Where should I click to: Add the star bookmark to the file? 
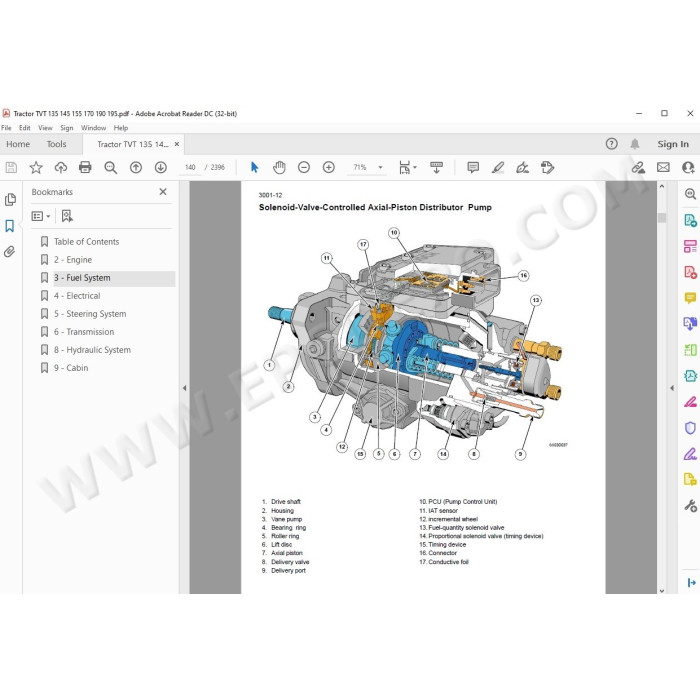click(36, 167)
